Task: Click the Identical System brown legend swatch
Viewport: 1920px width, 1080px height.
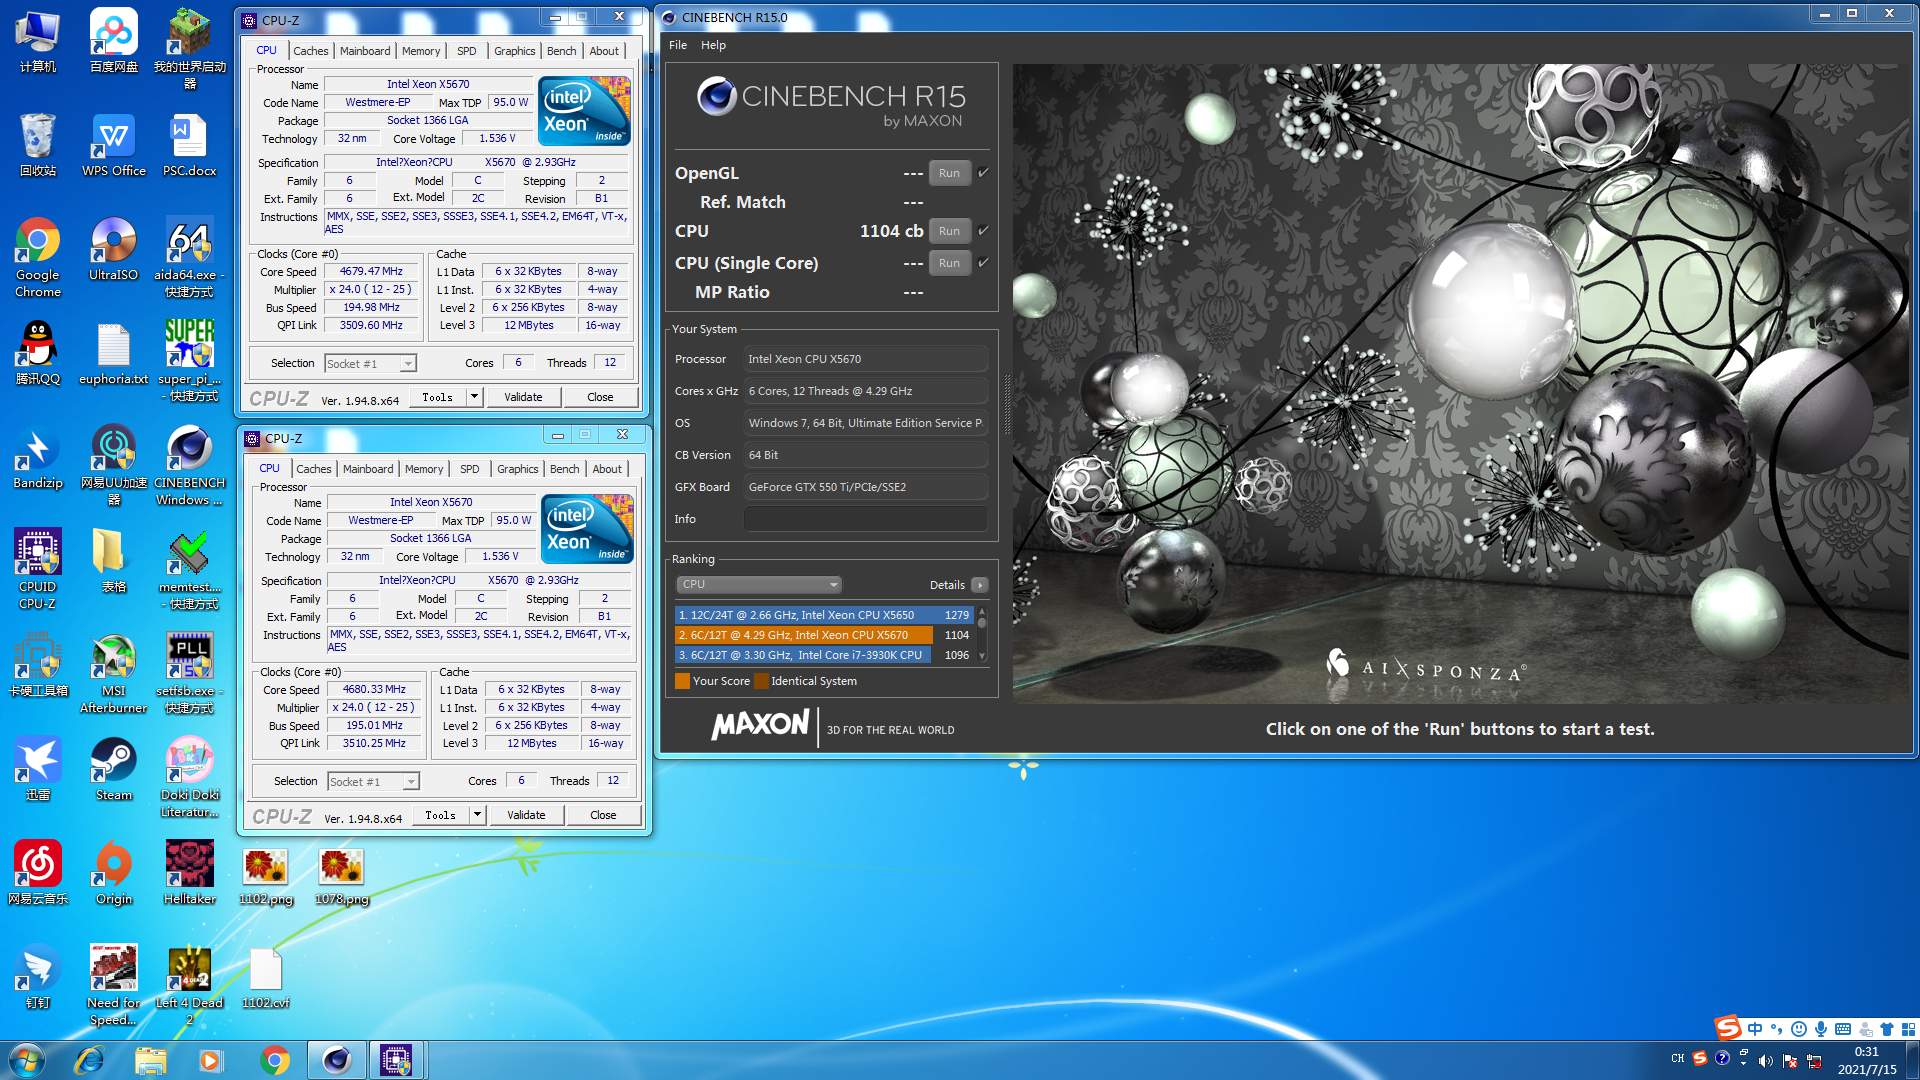Action: tap(761, 681)
